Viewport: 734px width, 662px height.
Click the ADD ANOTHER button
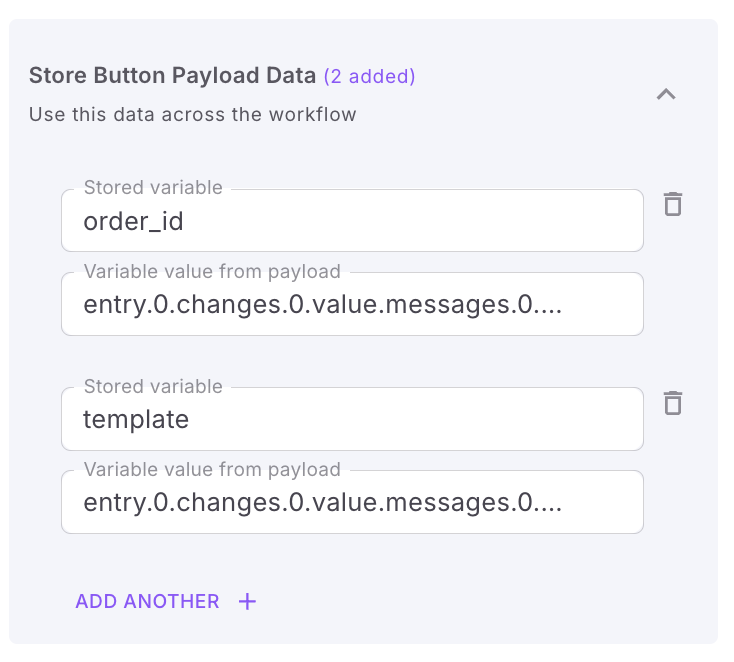147,601
